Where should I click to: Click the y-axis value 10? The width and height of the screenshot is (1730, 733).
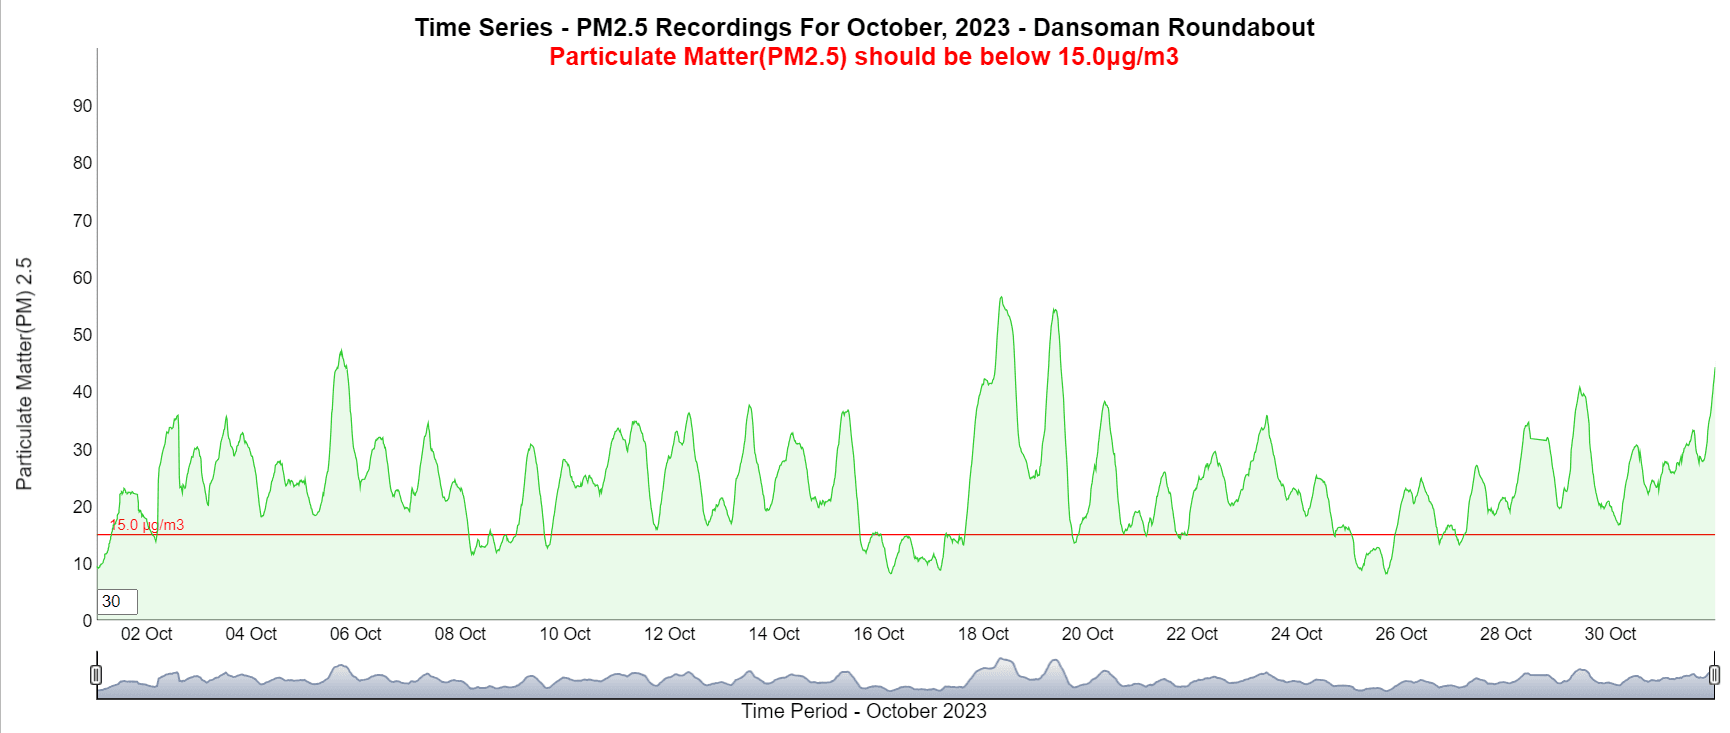tap(82, 564)
